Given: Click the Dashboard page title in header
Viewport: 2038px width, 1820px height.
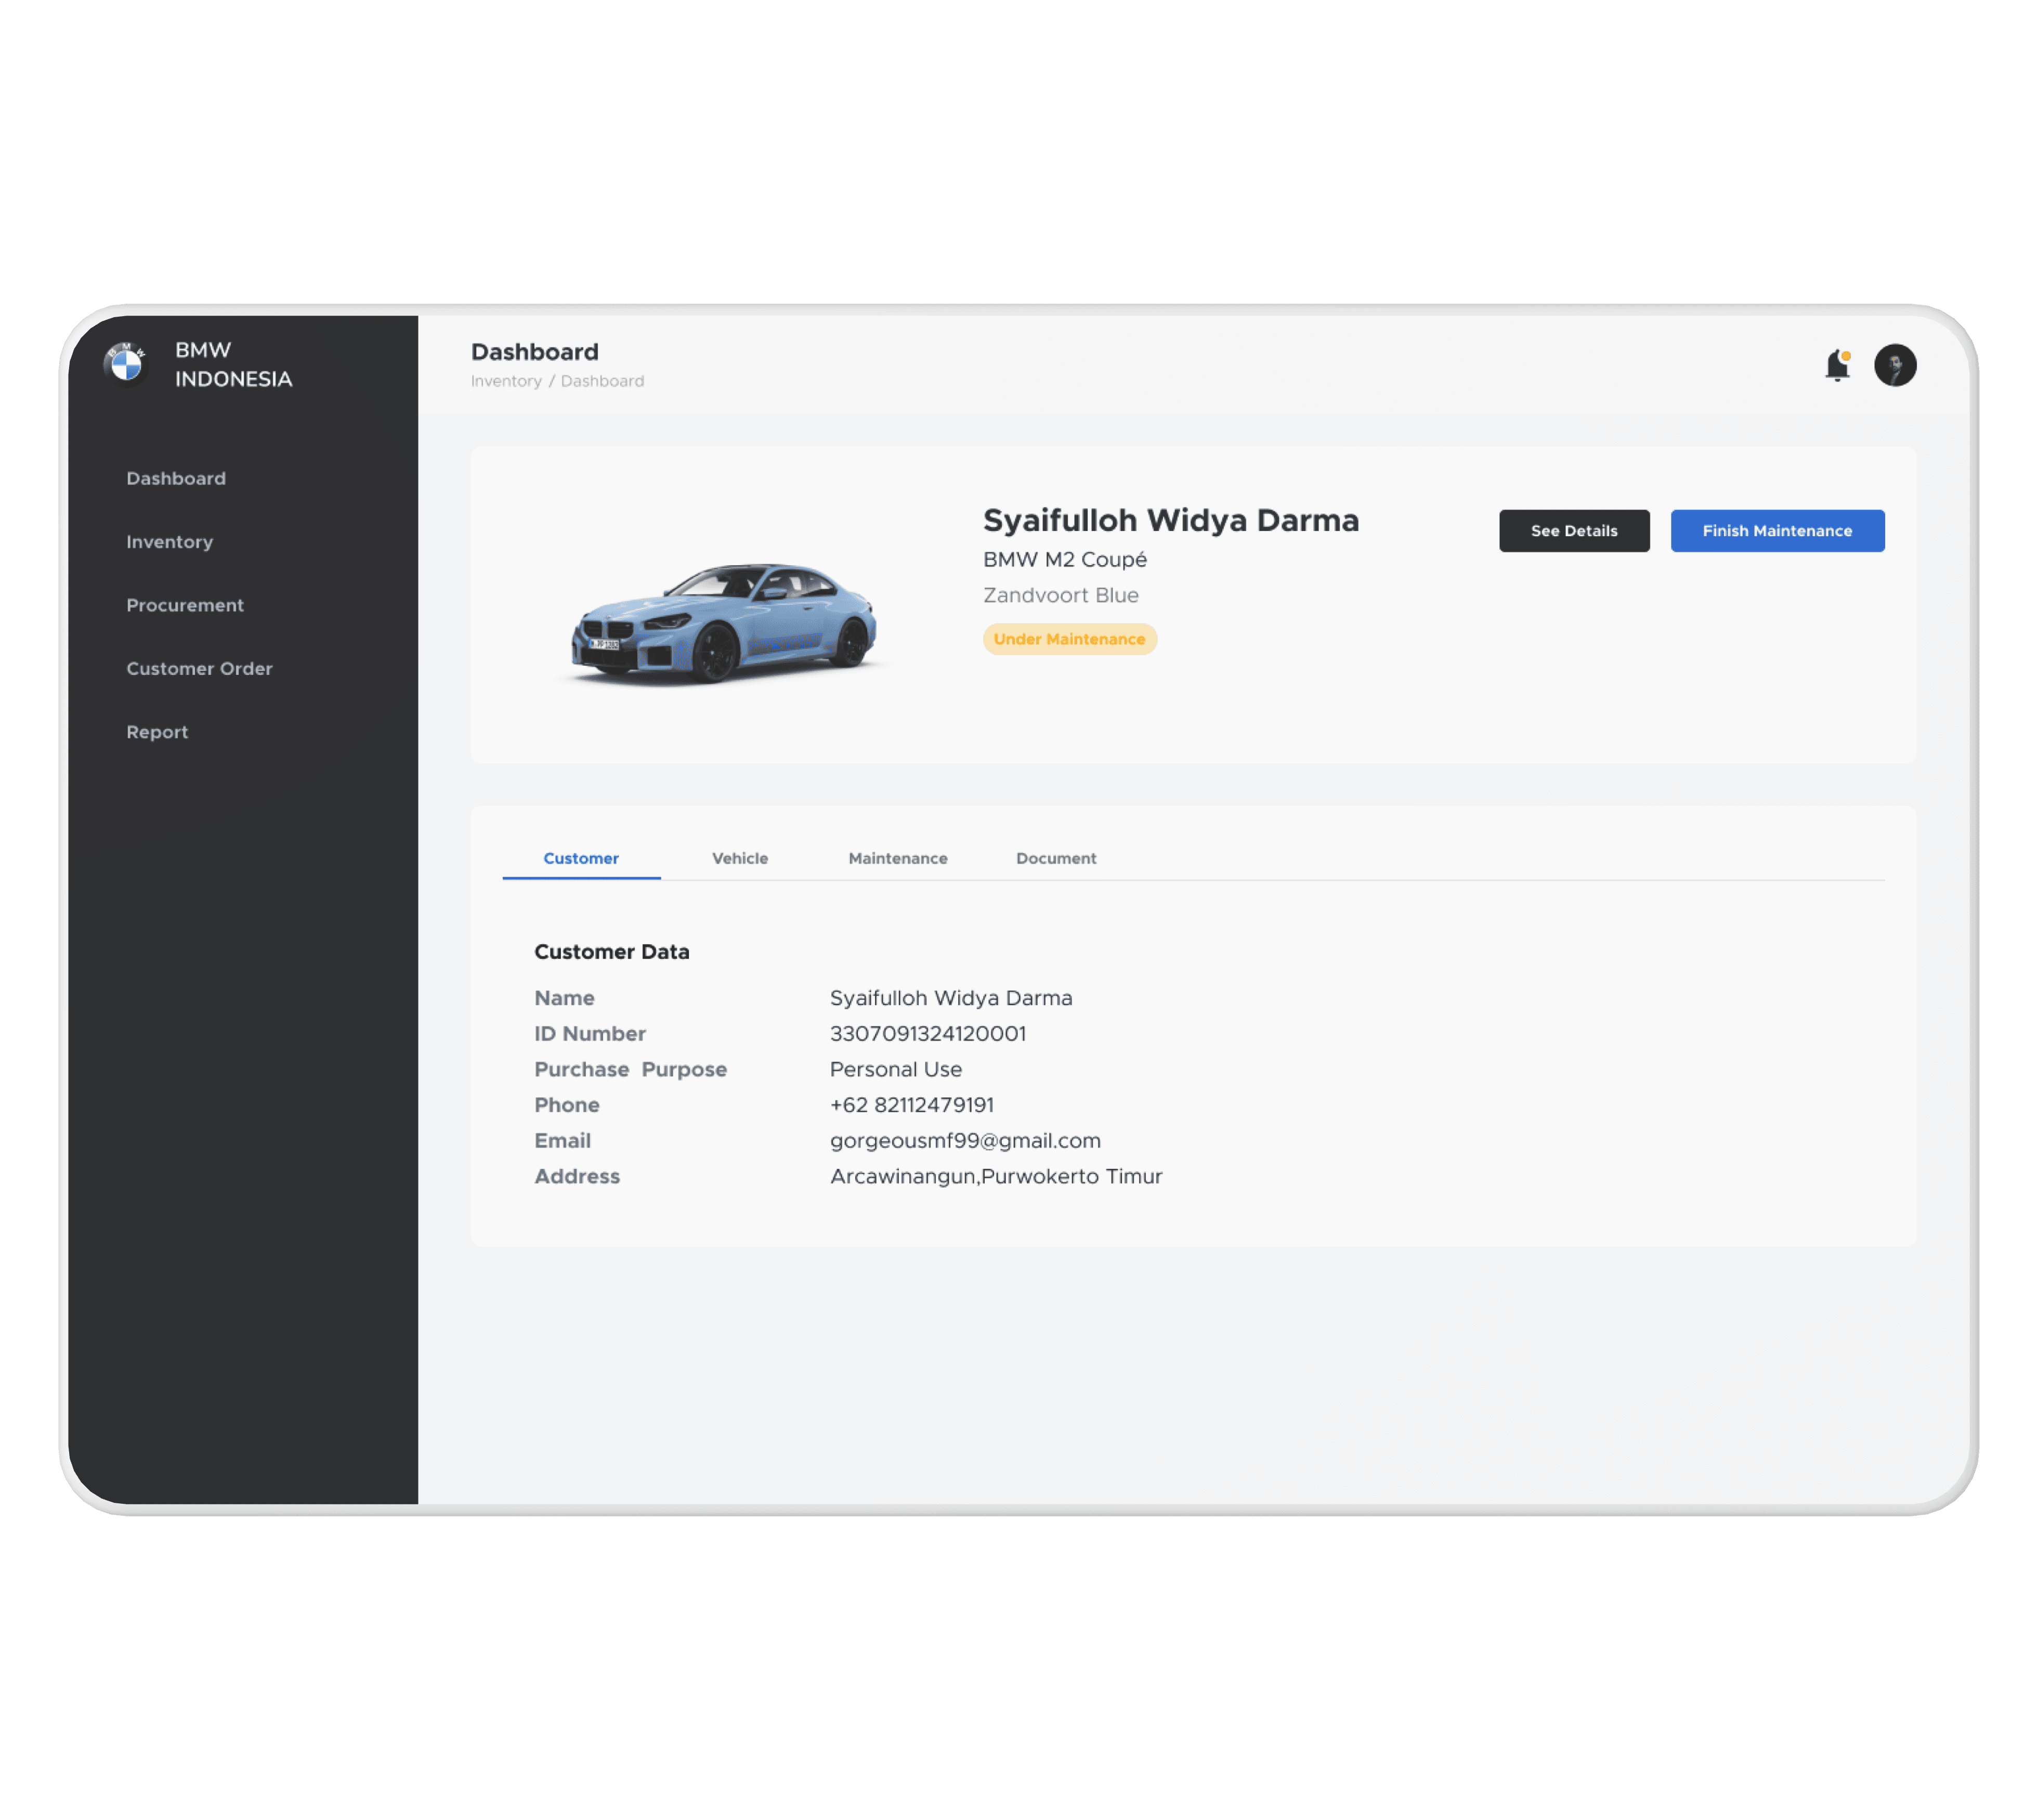Looking at the screenshot, I should point(535,352).
